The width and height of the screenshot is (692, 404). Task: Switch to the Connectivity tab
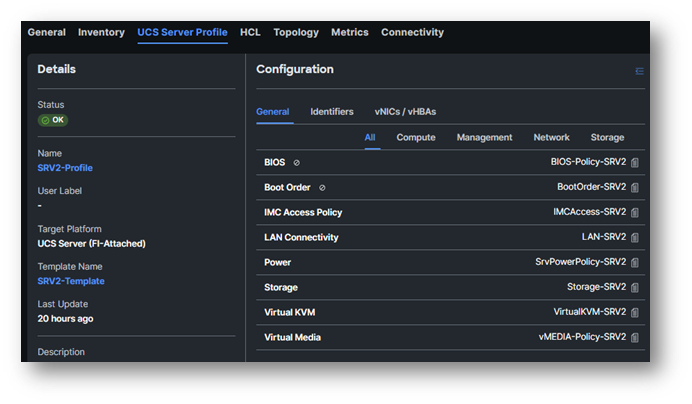pos(412,32)
